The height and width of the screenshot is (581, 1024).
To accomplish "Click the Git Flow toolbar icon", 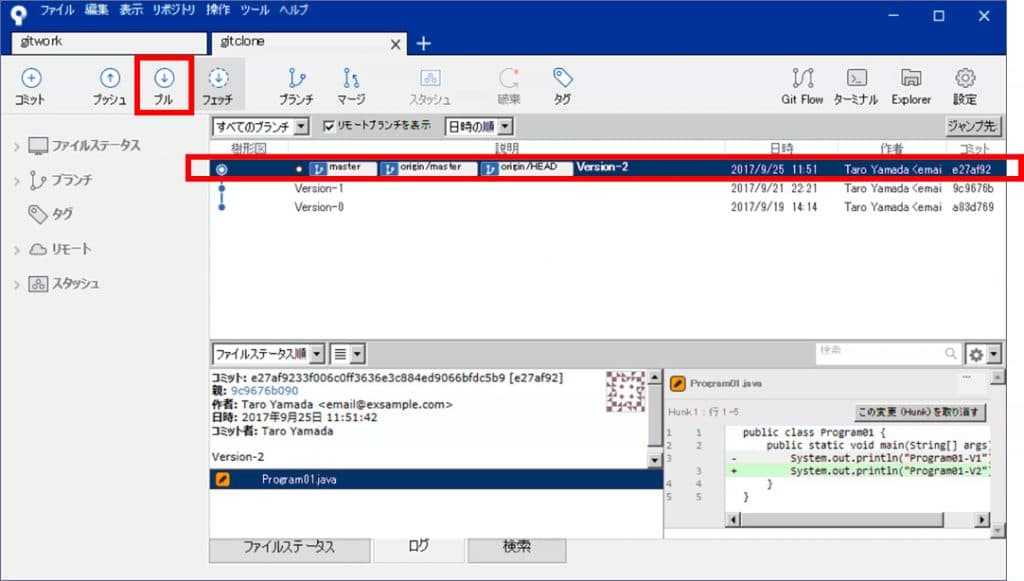I will 802,85.
